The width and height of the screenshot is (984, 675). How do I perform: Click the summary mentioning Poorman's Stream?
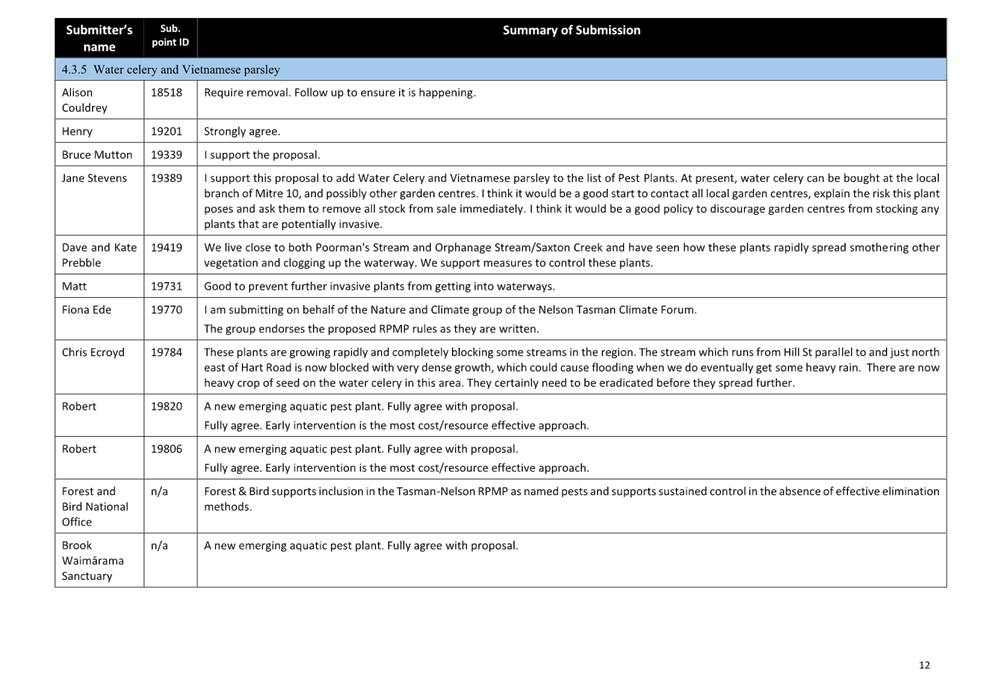coord(571,255)
